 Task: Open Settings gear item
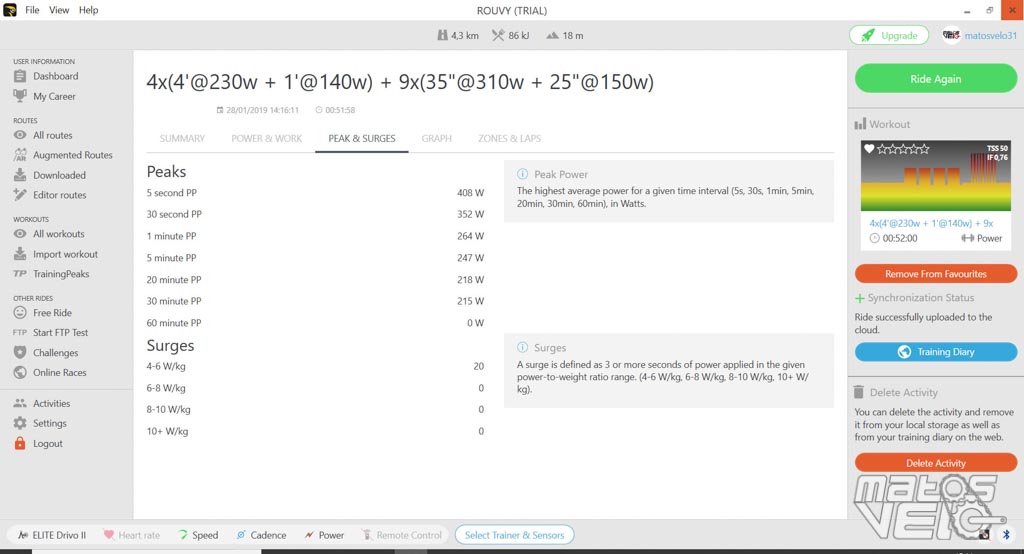tap(40, 423)
